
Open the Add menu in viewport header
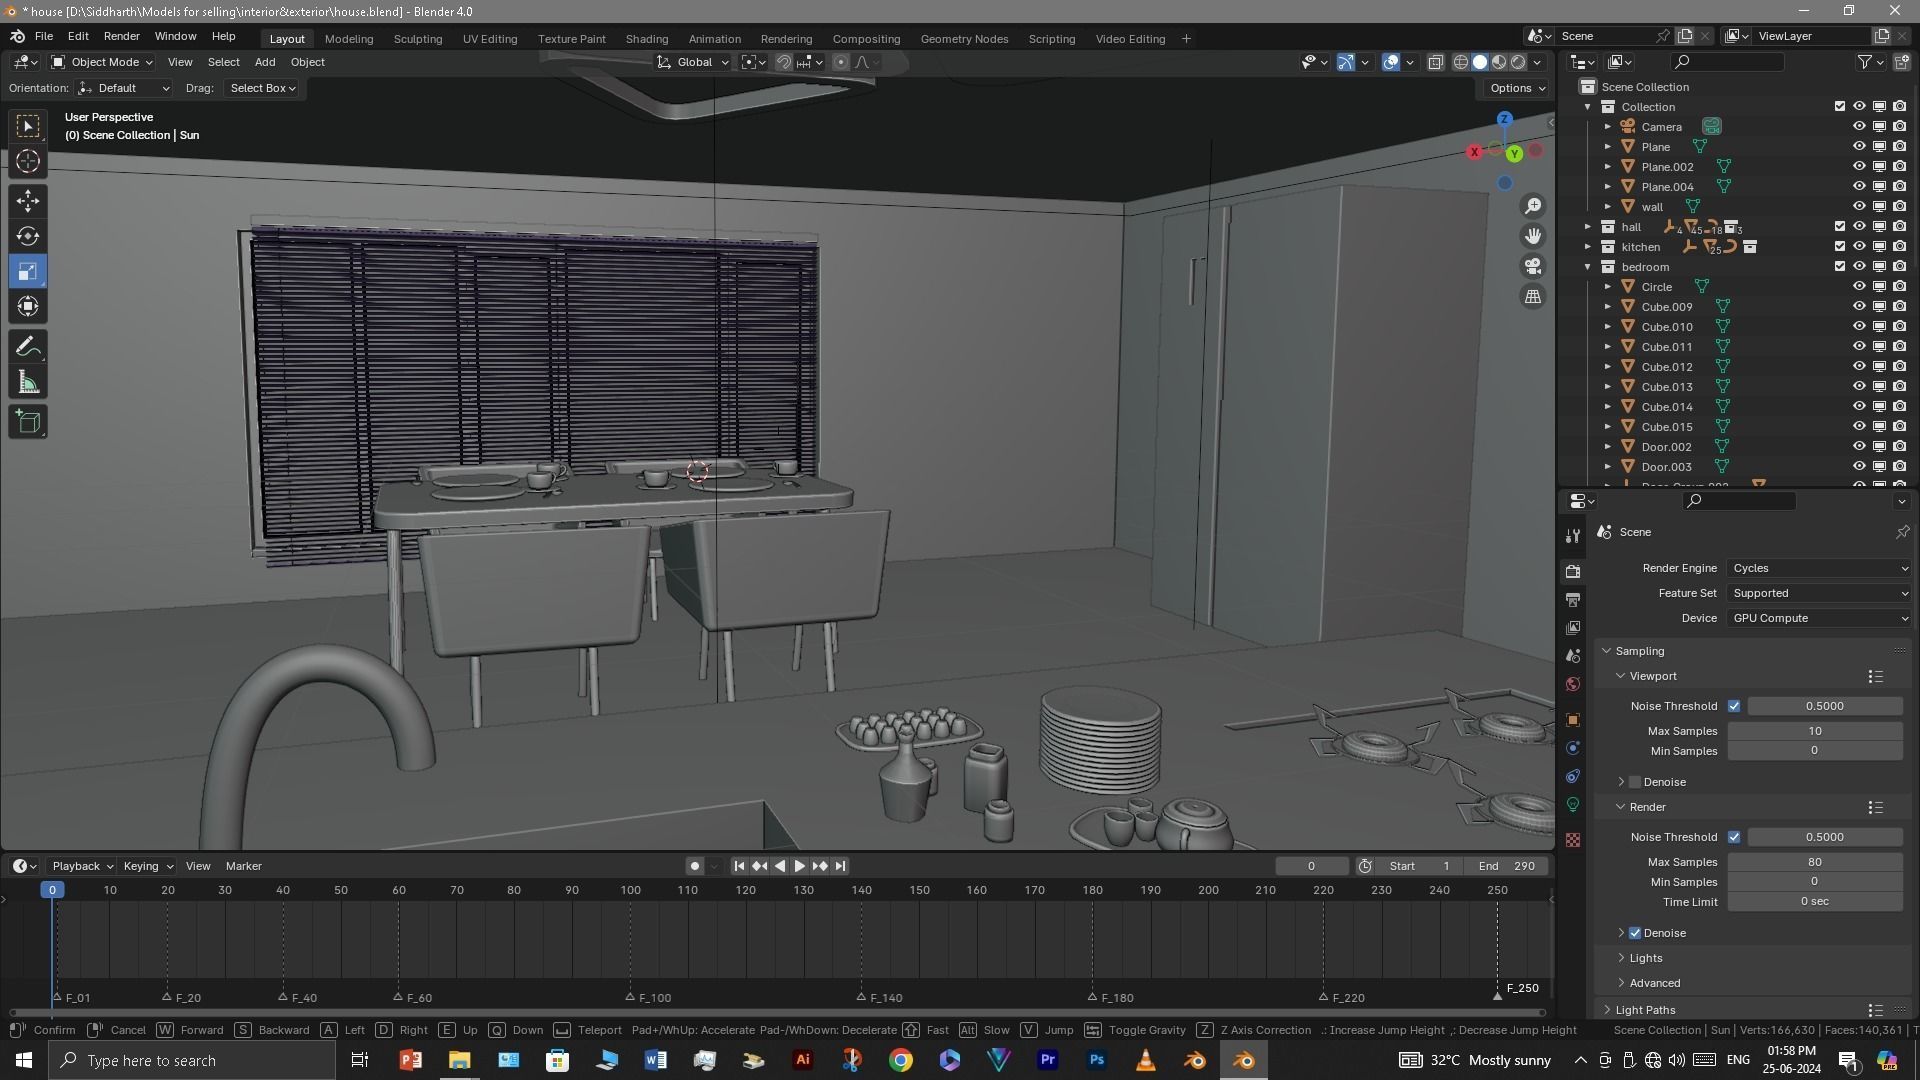pos(265,62)
